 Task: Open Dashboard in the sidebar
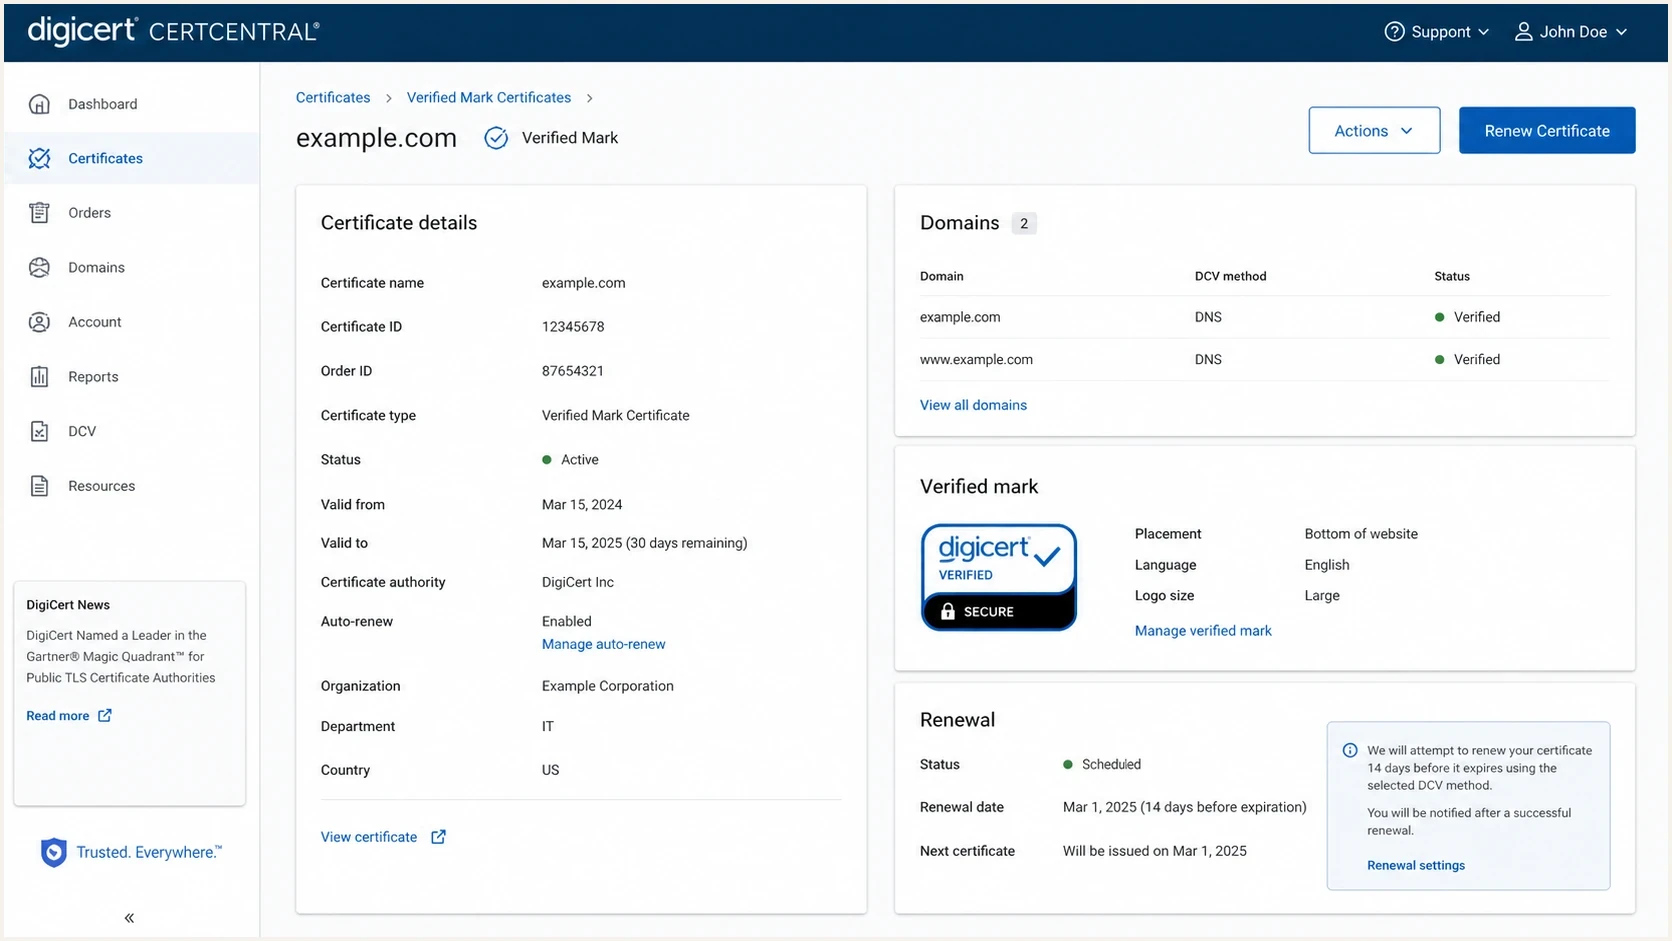(131, 104)
